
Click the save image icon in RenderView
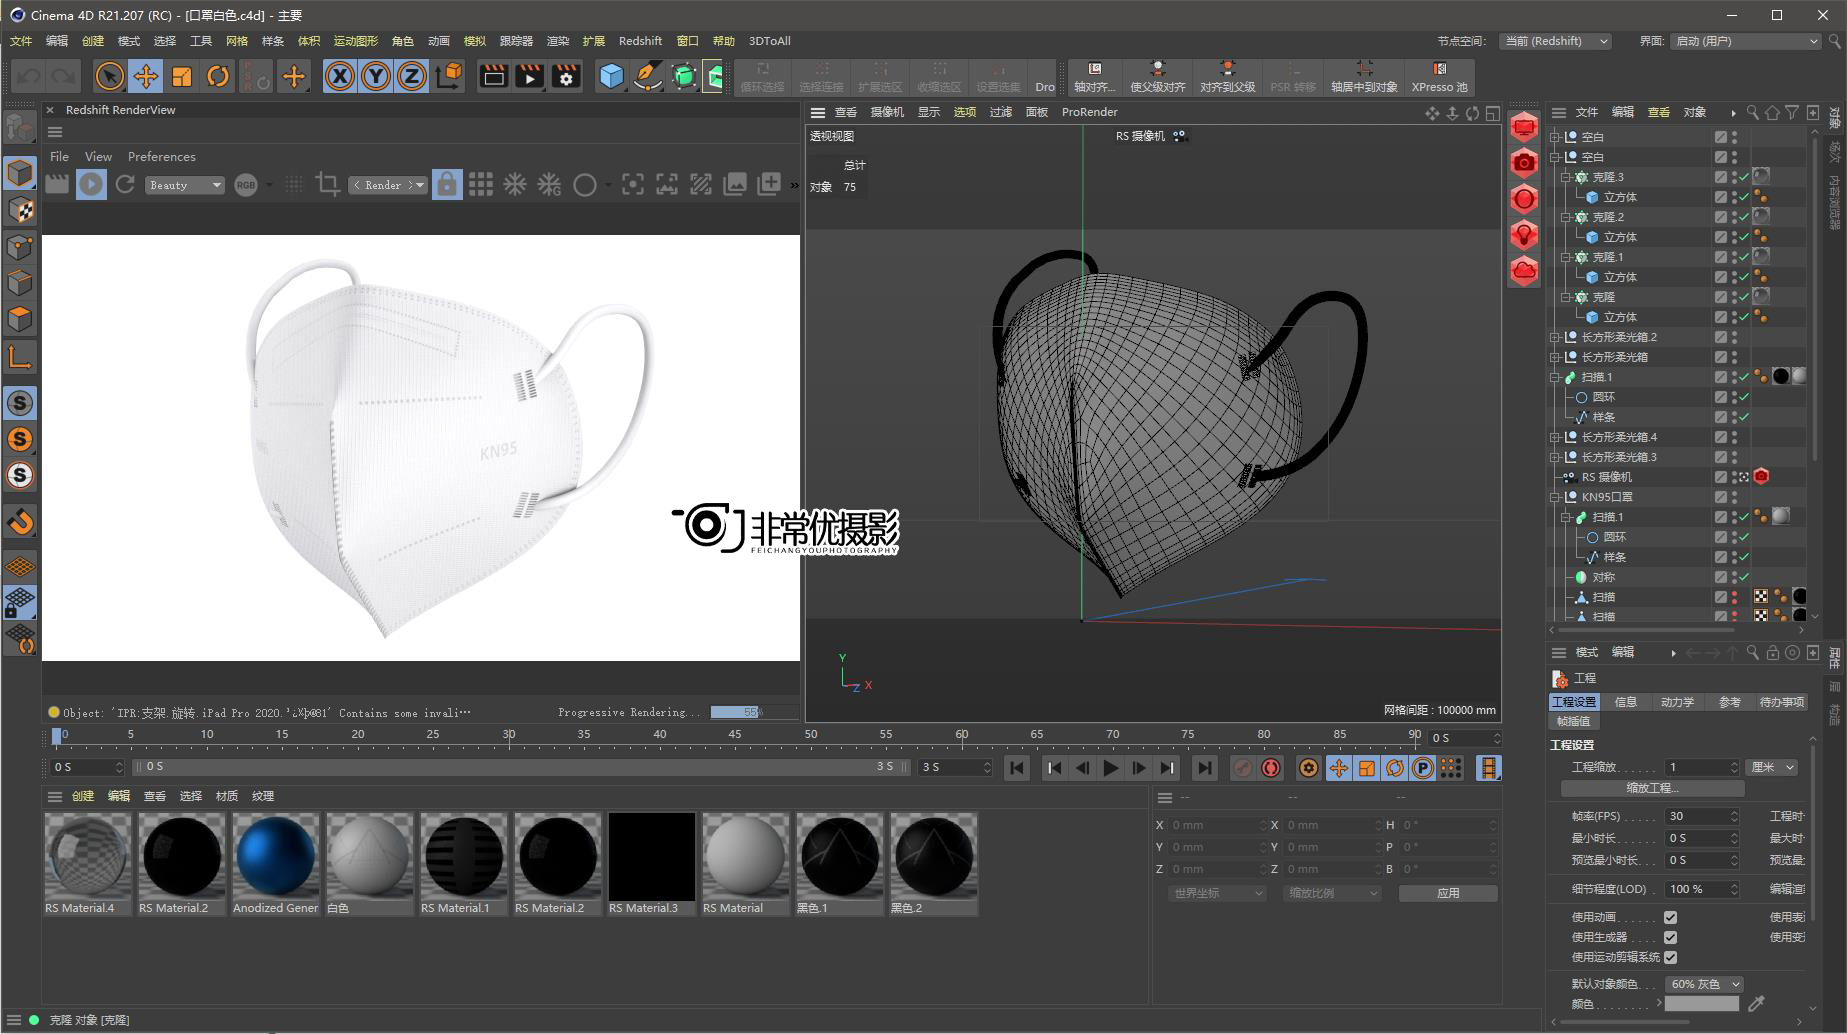(x=735, y=184)
